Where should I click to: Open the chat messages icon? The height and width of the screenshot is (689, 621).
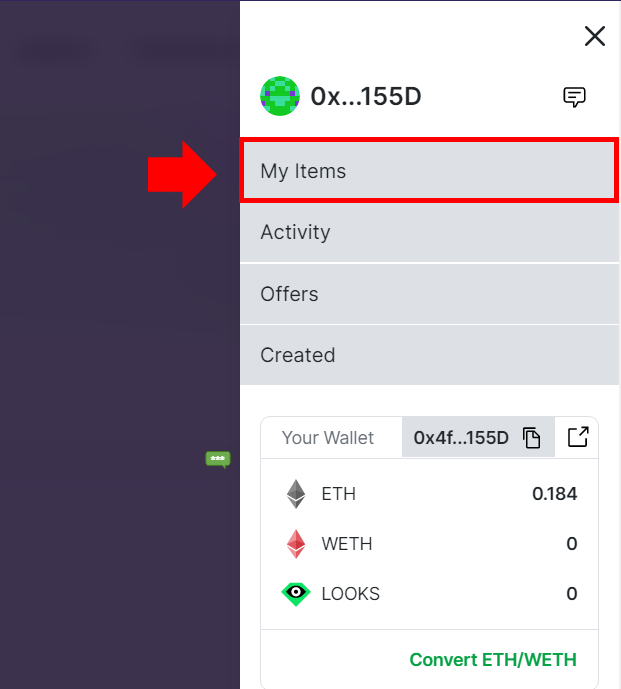click(574, 97)
